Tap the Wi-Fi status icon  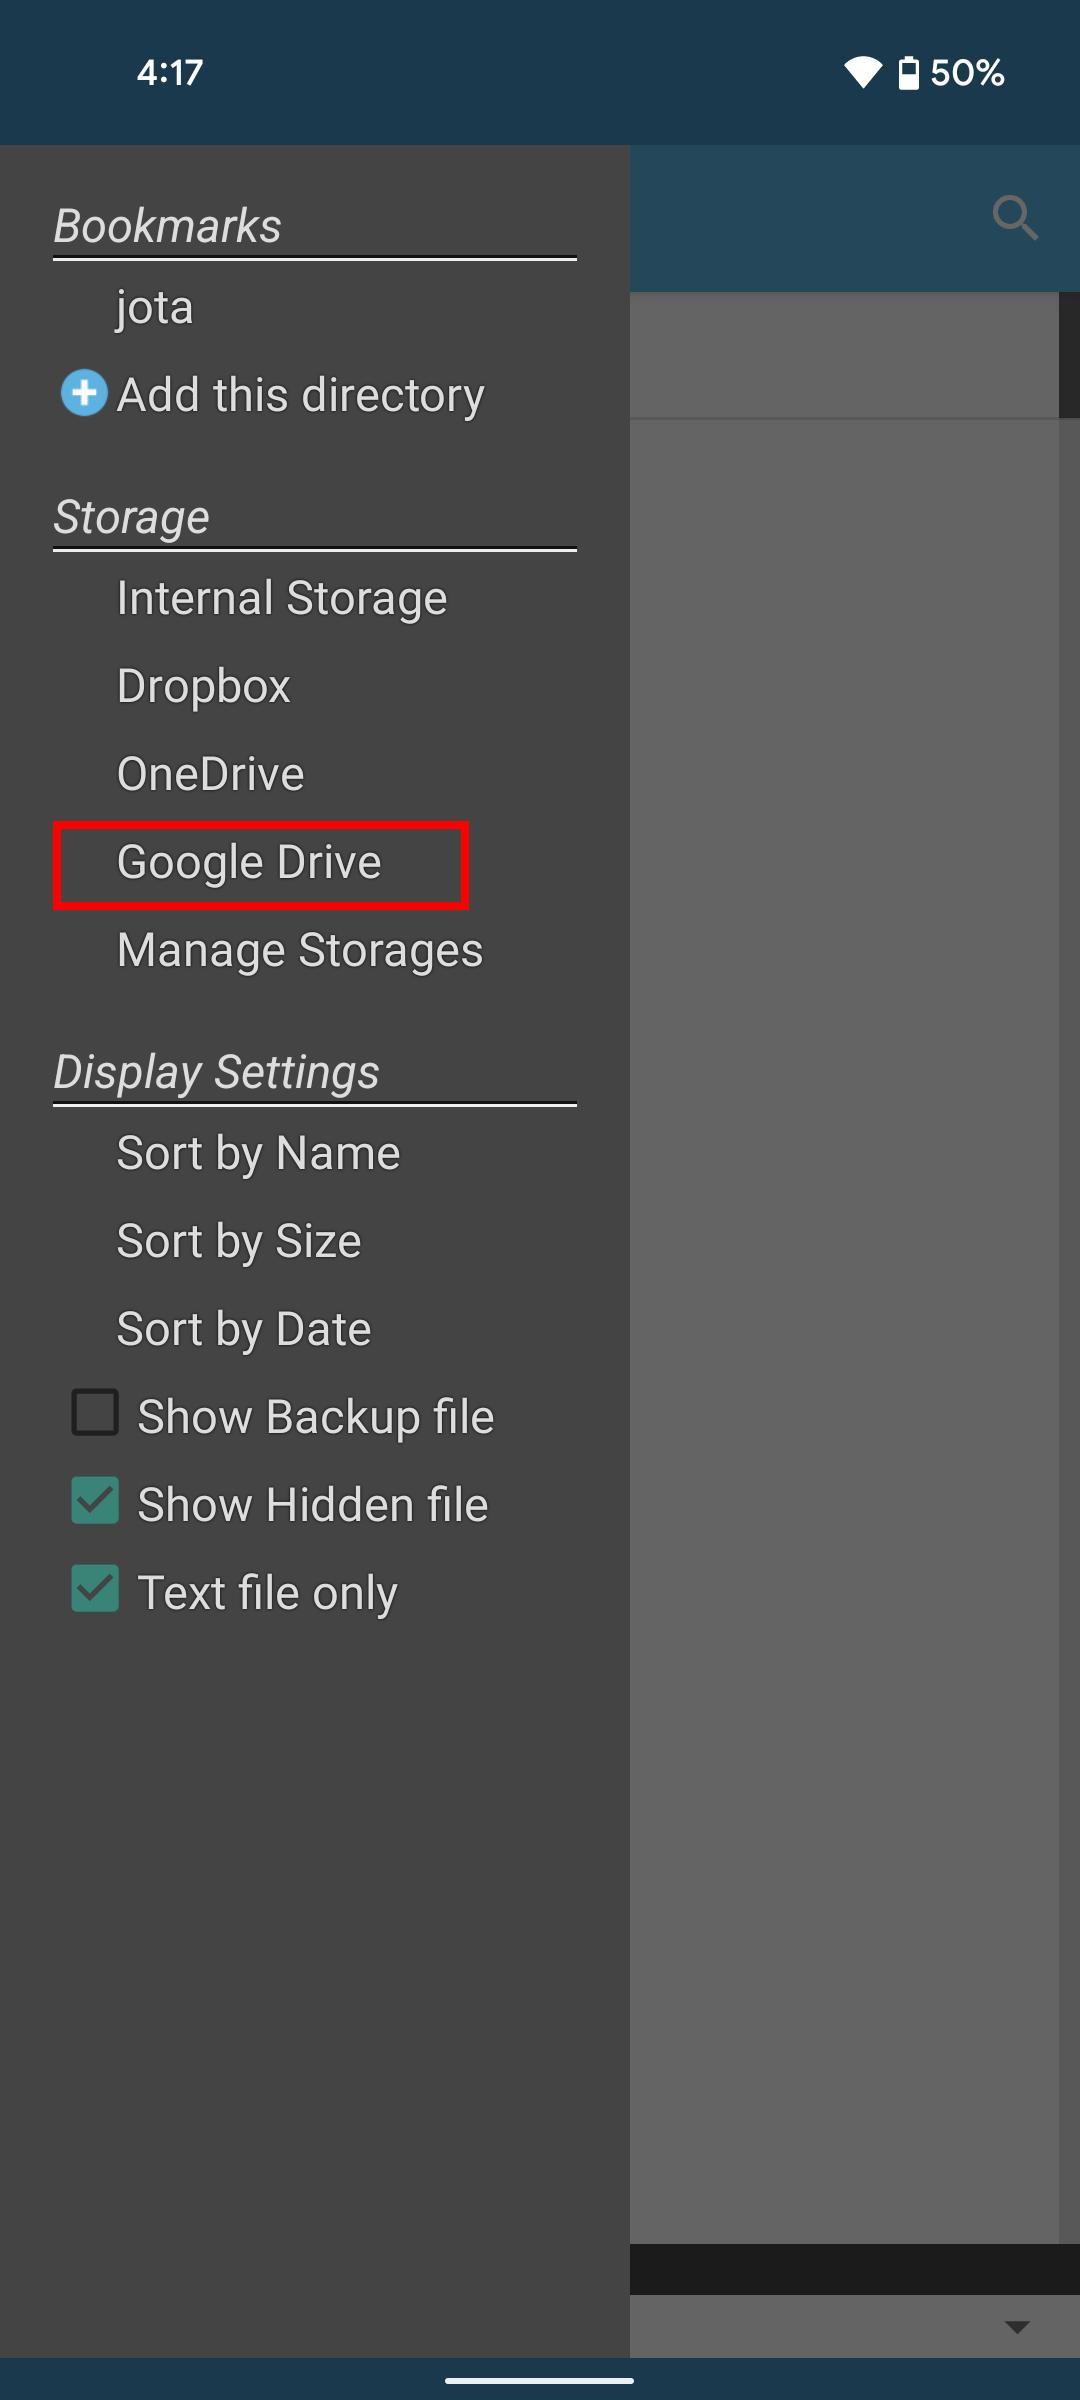pos(862,73)
